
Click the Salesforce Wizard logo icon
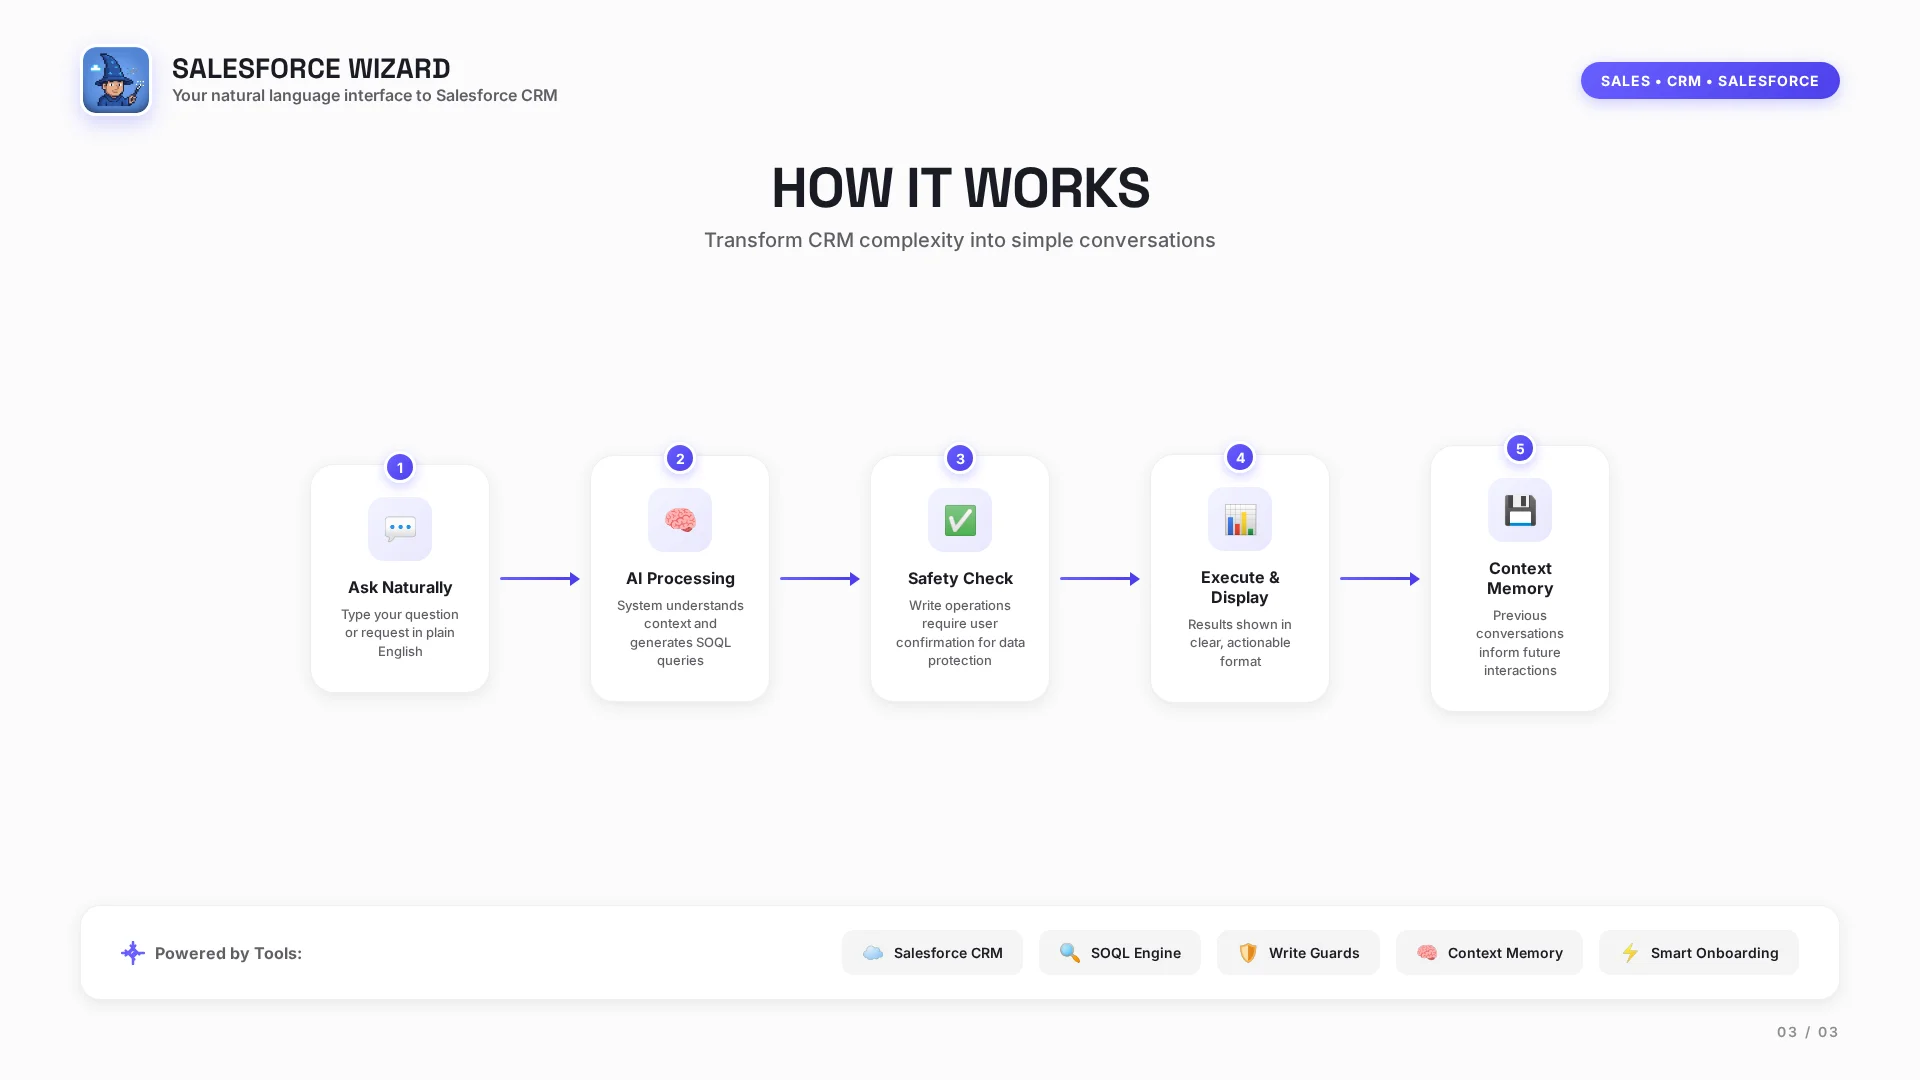116,80
